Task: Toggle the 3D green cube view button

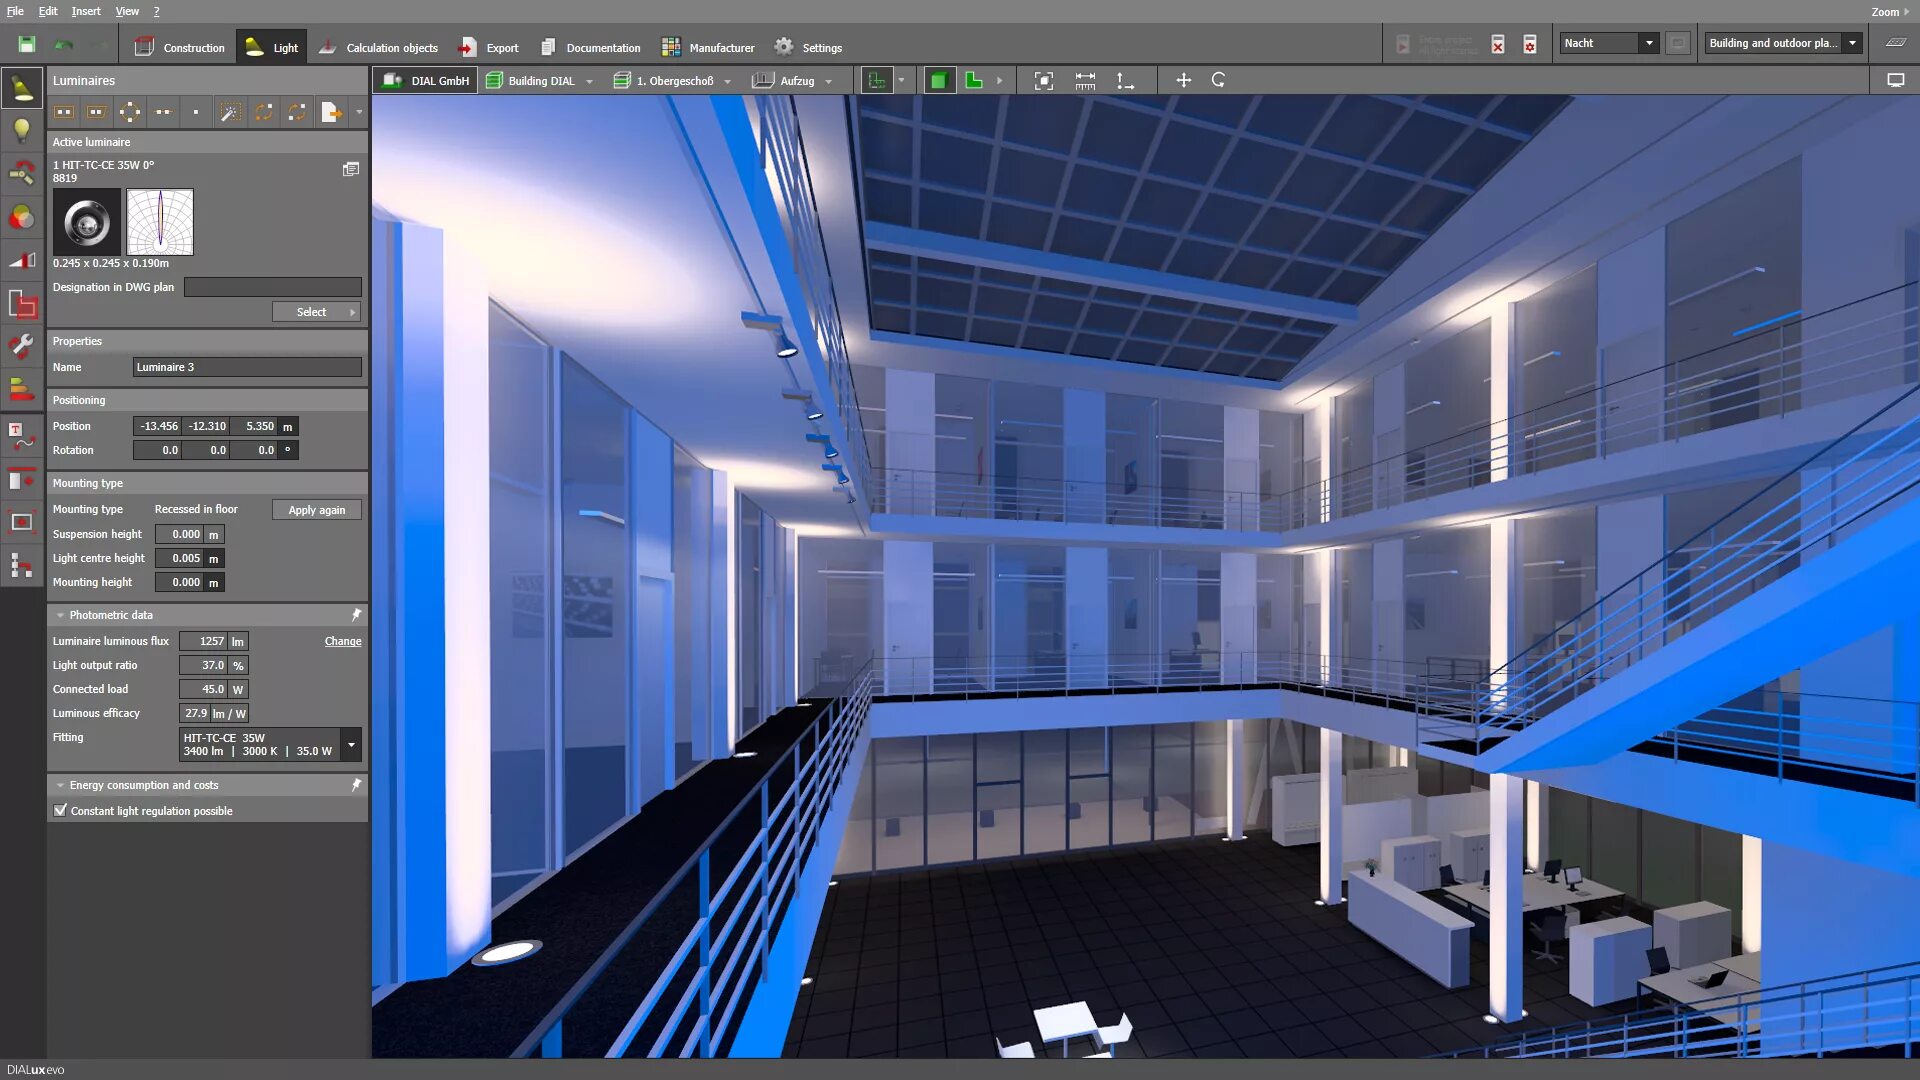Action: pos(937,80)
